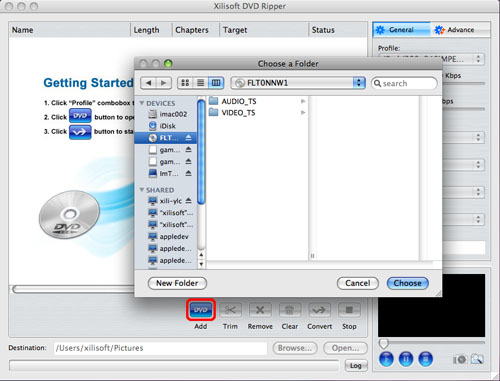Take a snapshot with camera icon
Screen dimensions: 500x381
(460, 359)
